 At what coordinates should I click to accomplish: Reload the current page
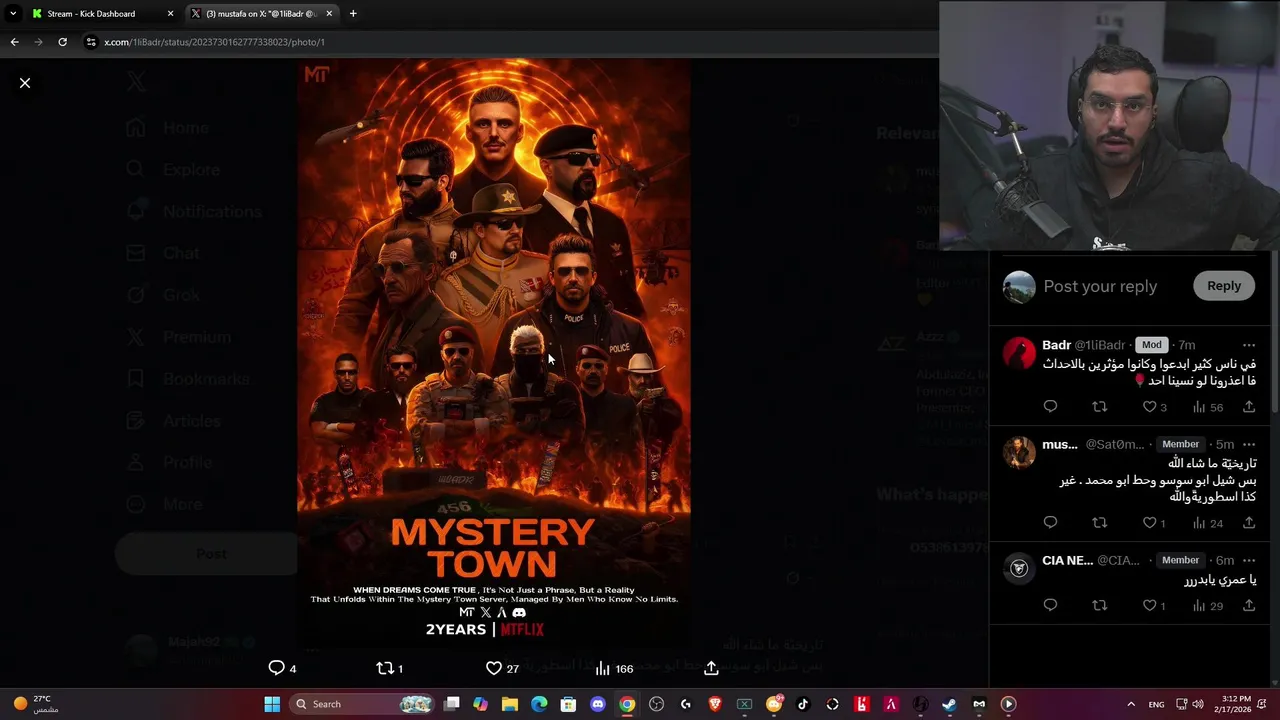click(x=62, y=42)
